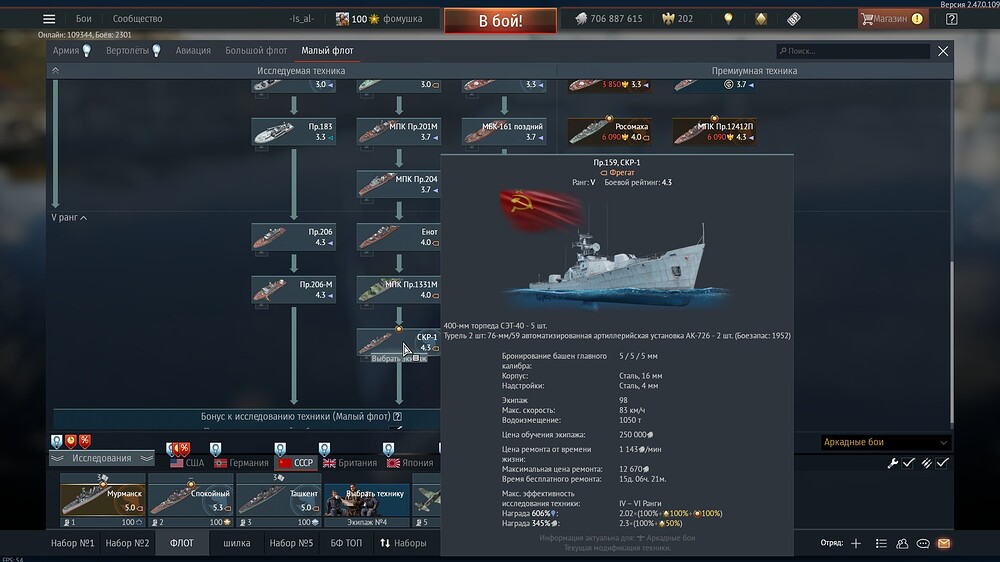Click research marker above Германия flag
This screenshot has width=1000, height=562.
tap(216, 449)
